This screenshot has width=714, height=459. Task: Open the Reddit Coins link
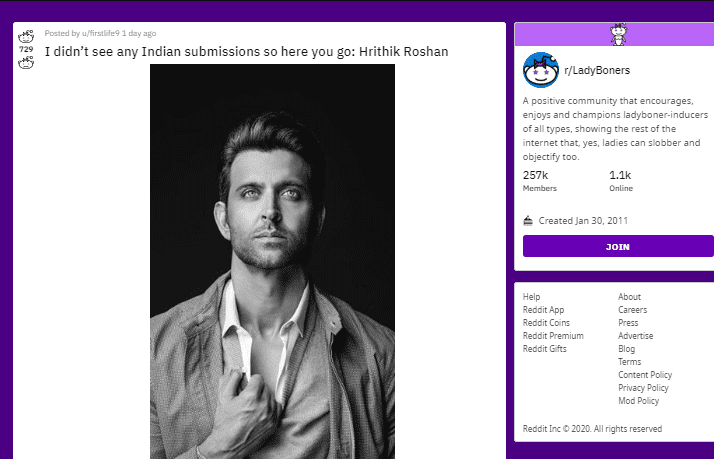[x=546, y=323]
